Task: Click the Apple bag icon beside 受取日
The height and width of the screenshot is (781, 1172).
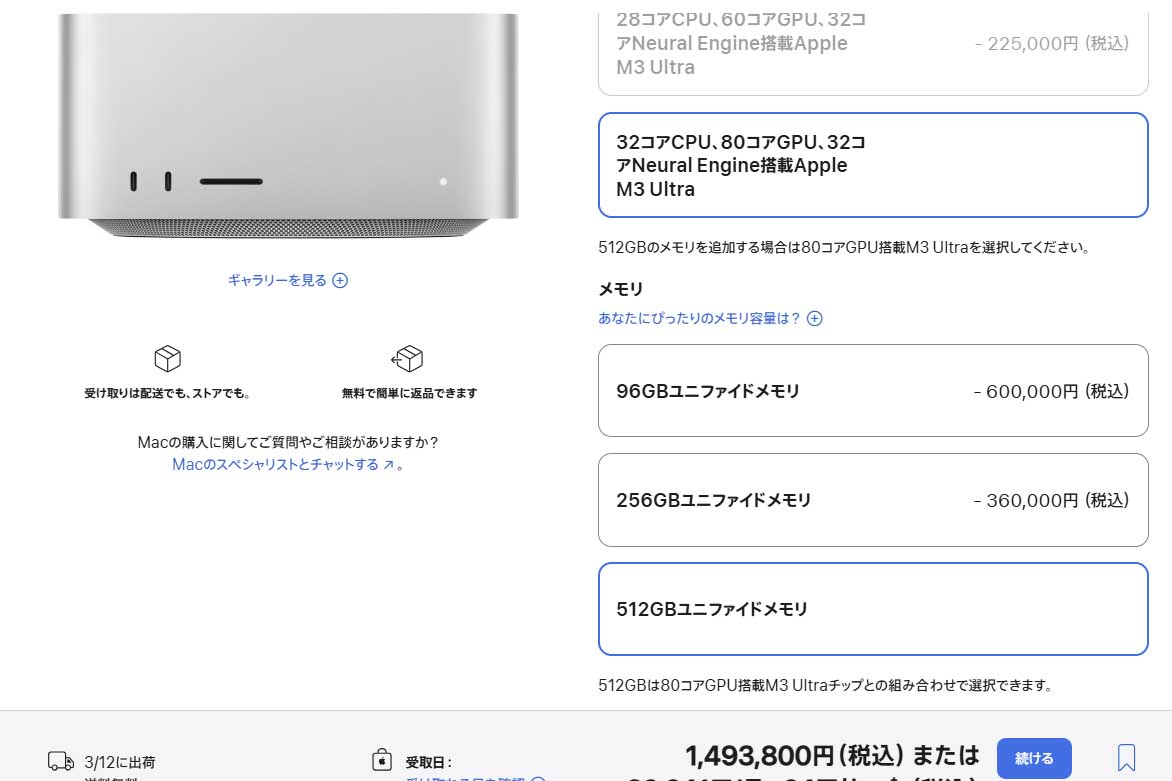Action: [382, 760]
